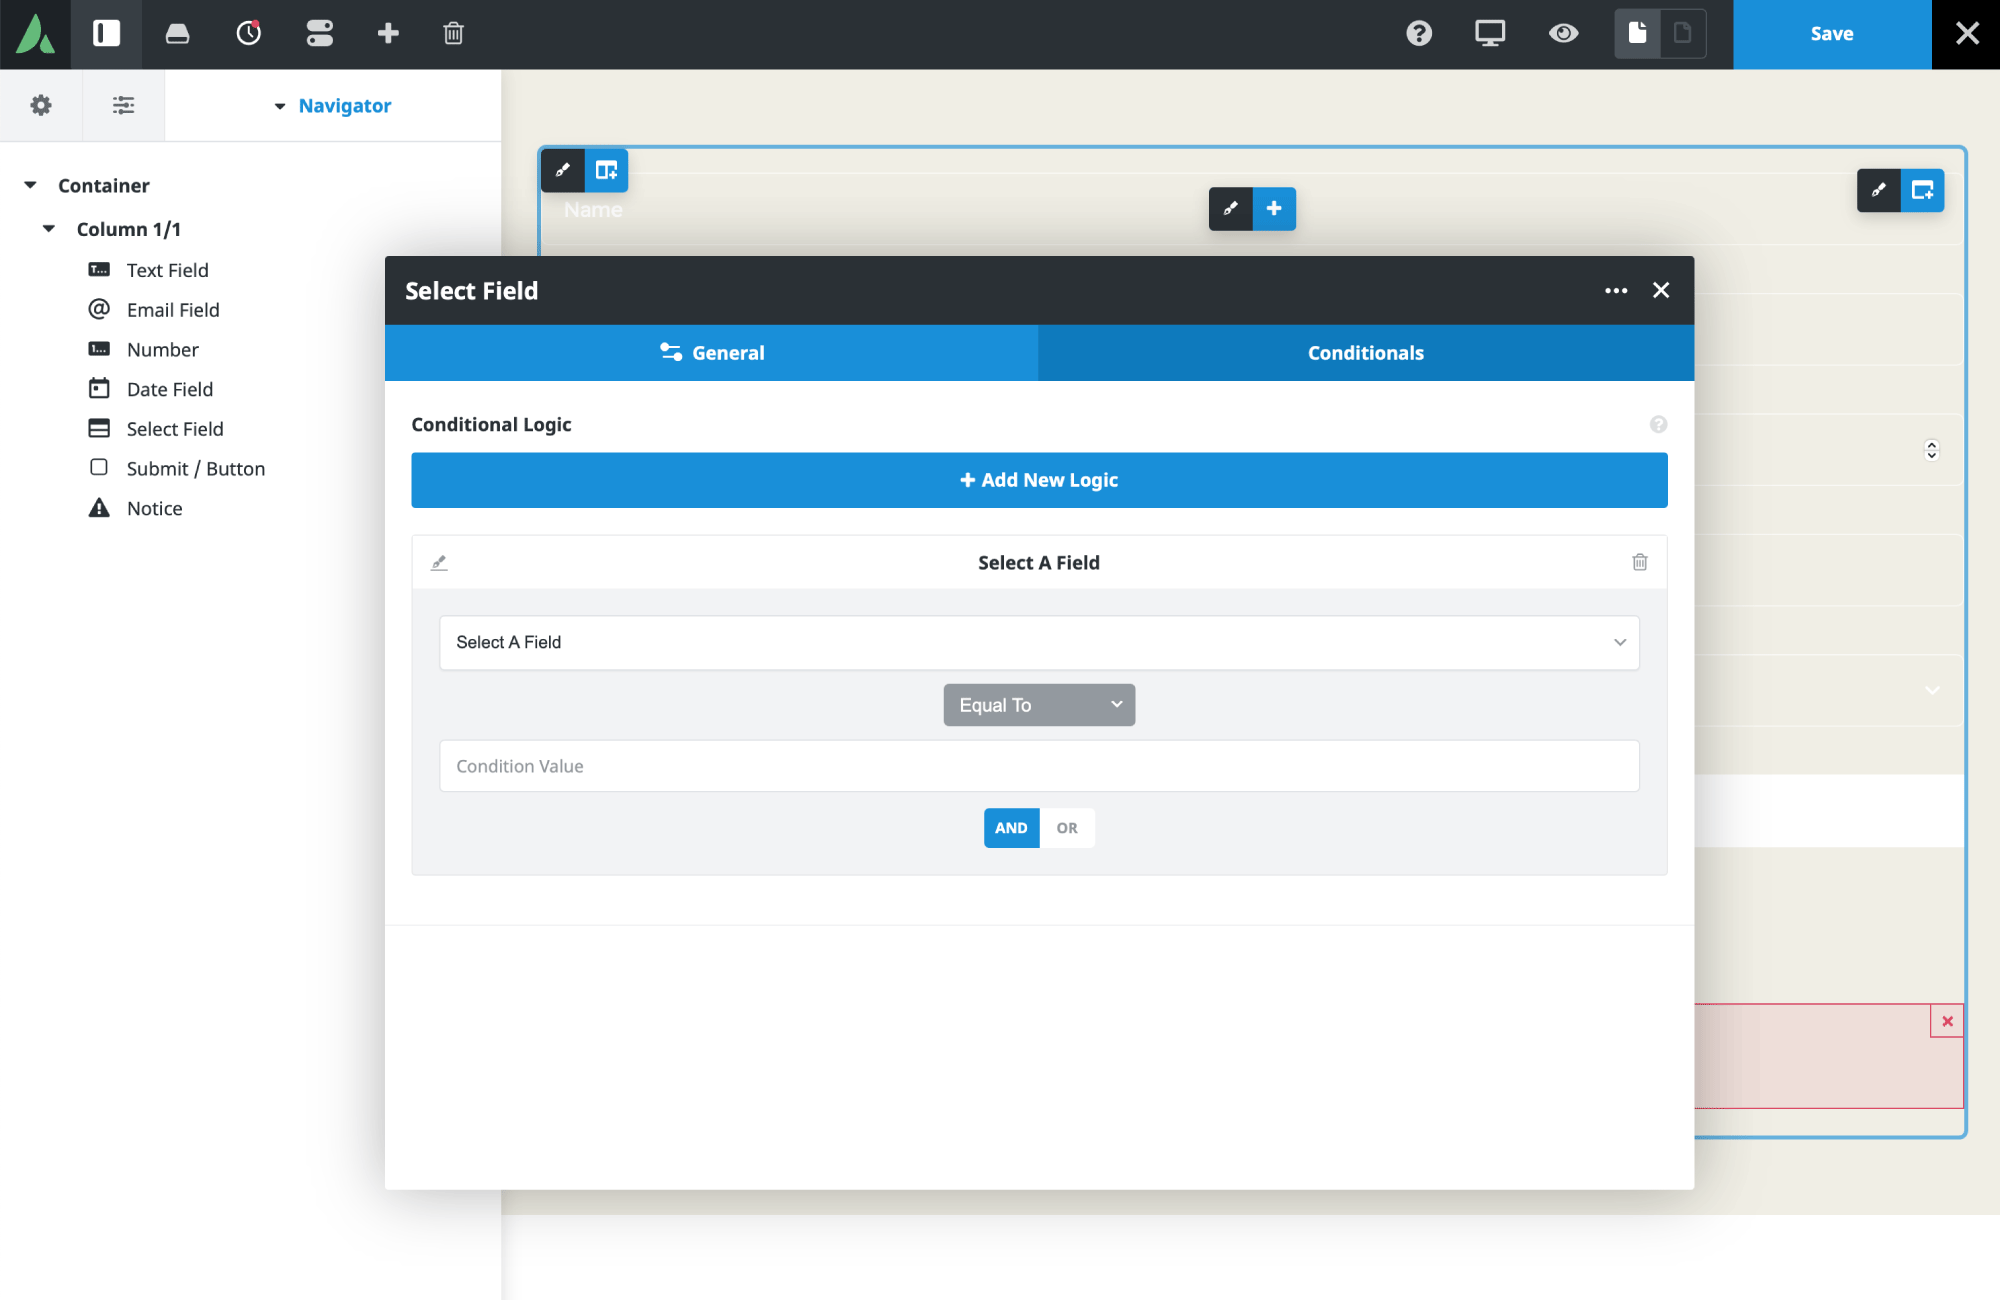Open the Equal To comparison dropdown

1039,705
